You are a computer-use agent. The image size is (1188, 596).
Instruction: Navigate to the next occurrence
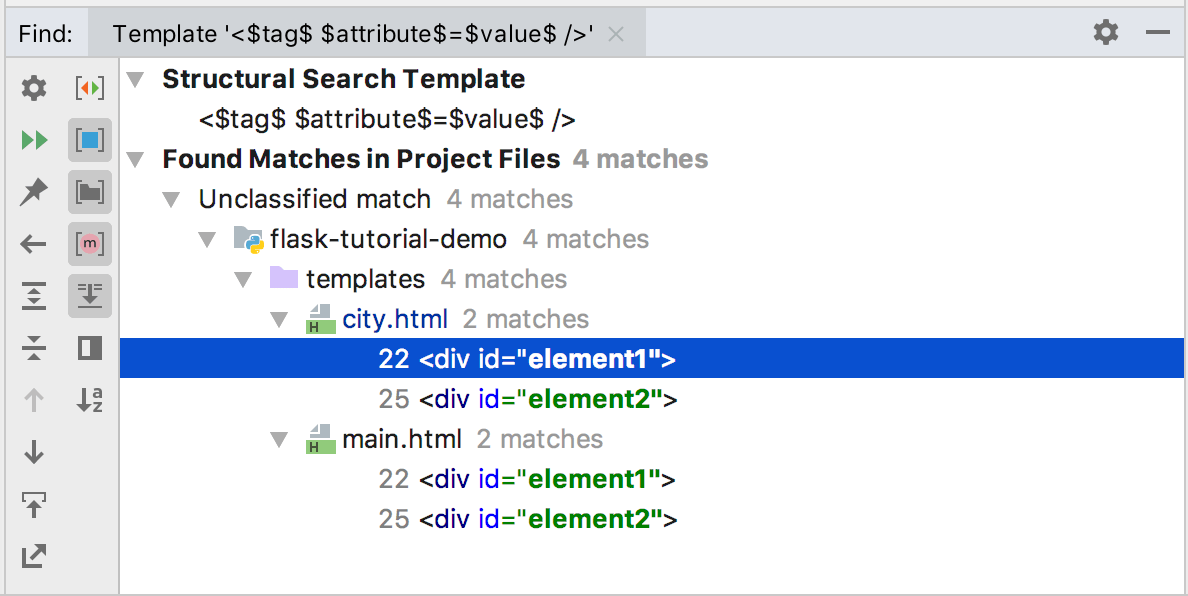point(33,452)
